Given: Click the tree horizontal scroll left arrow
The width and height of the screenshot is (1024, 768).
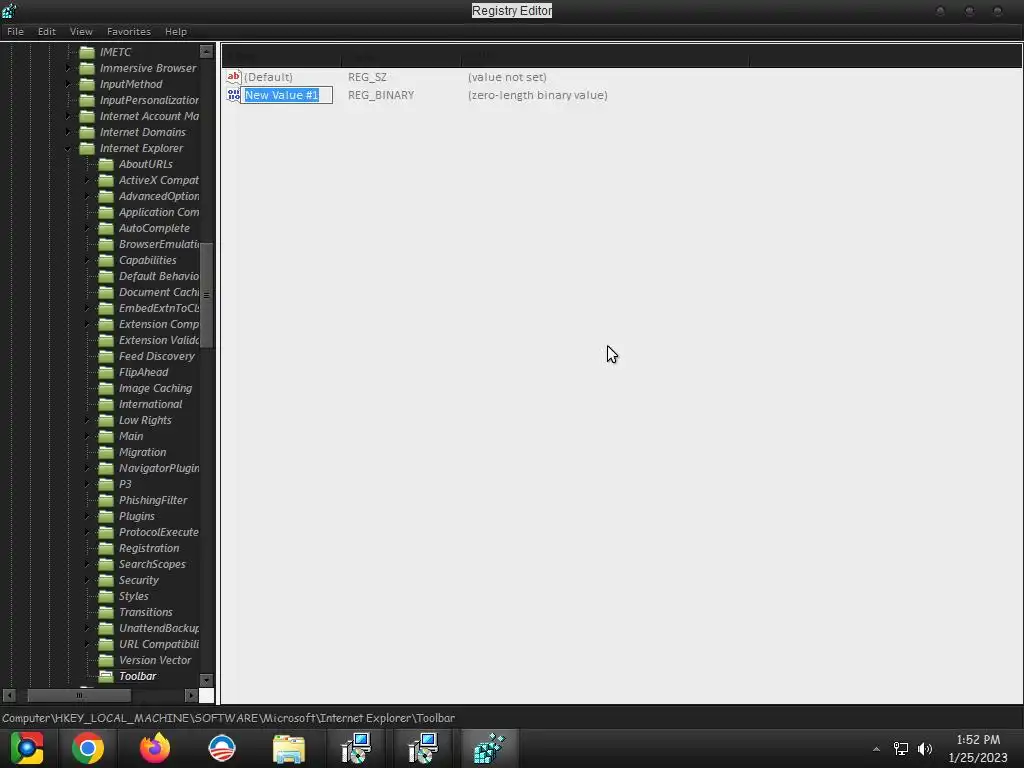Looking at the screenshot, I should click(x=9, y=696).
